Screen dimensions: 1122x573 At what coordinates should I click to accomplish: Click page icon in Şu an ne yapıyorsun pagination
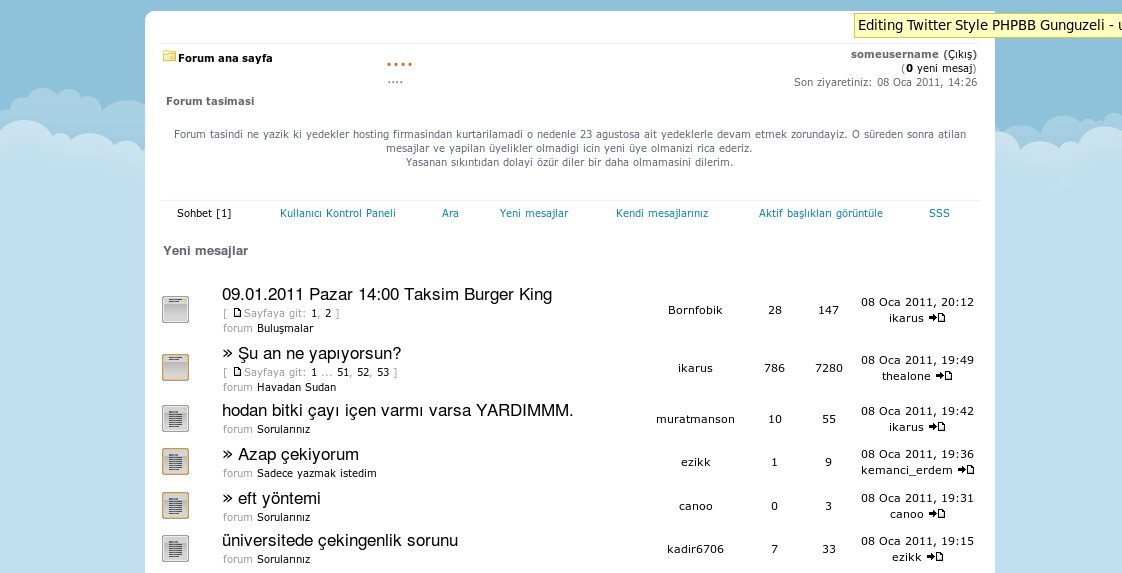(238, 371)
